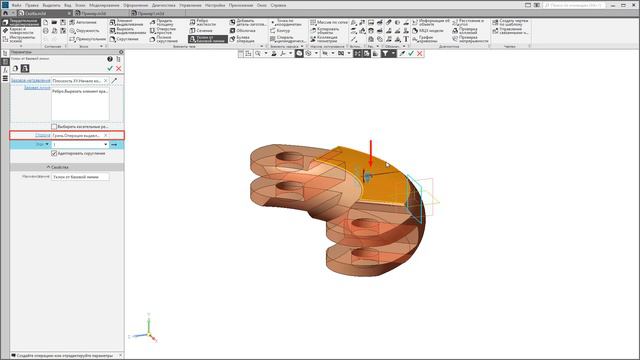Open help via the question mark icon
The height and width of the screenshot is (360, 640).
(x=110, y=59)
